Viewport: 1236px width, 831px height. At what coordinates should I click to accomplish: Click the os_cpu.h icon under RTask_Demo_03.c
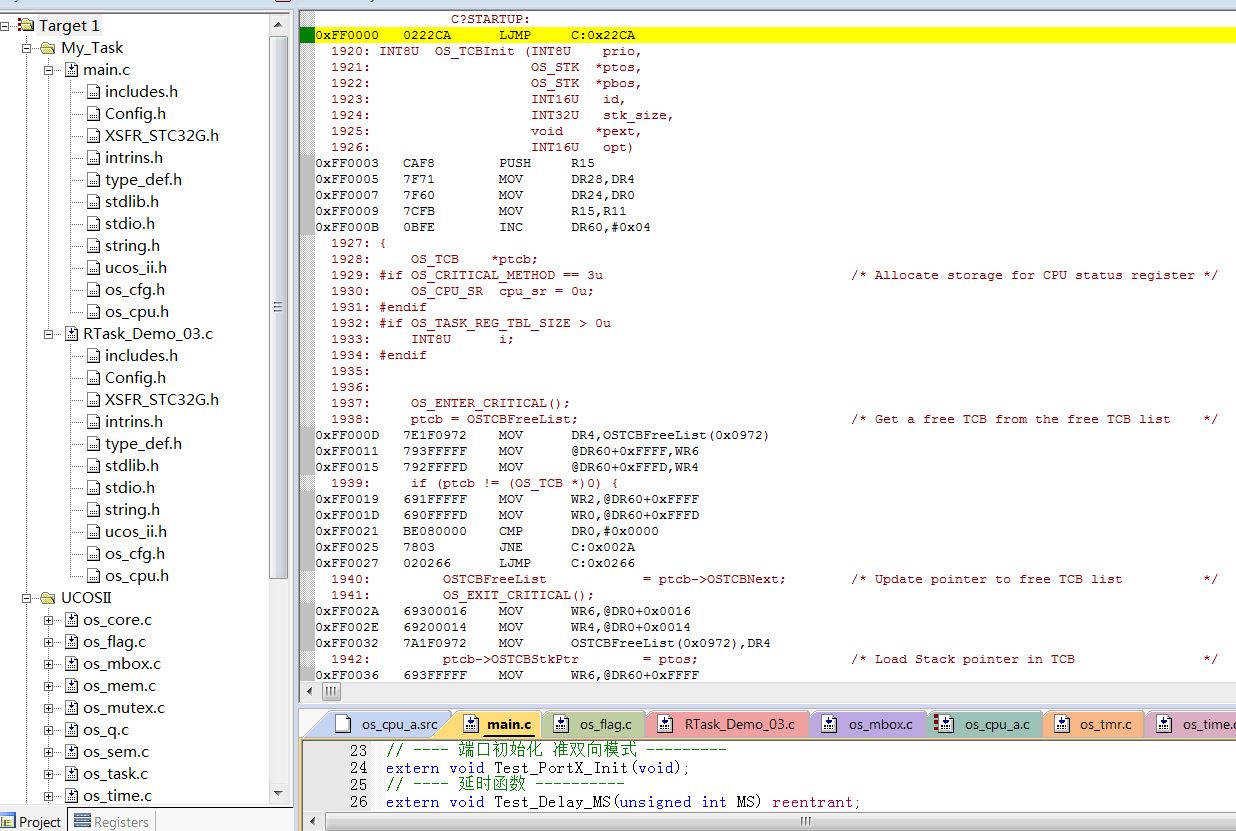(x=94, y=576)
